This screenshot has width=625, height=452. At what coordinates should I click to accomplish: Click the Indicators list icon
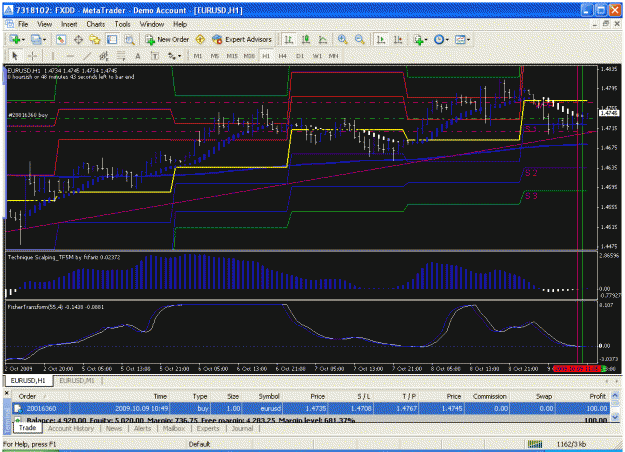pos(419,39)
